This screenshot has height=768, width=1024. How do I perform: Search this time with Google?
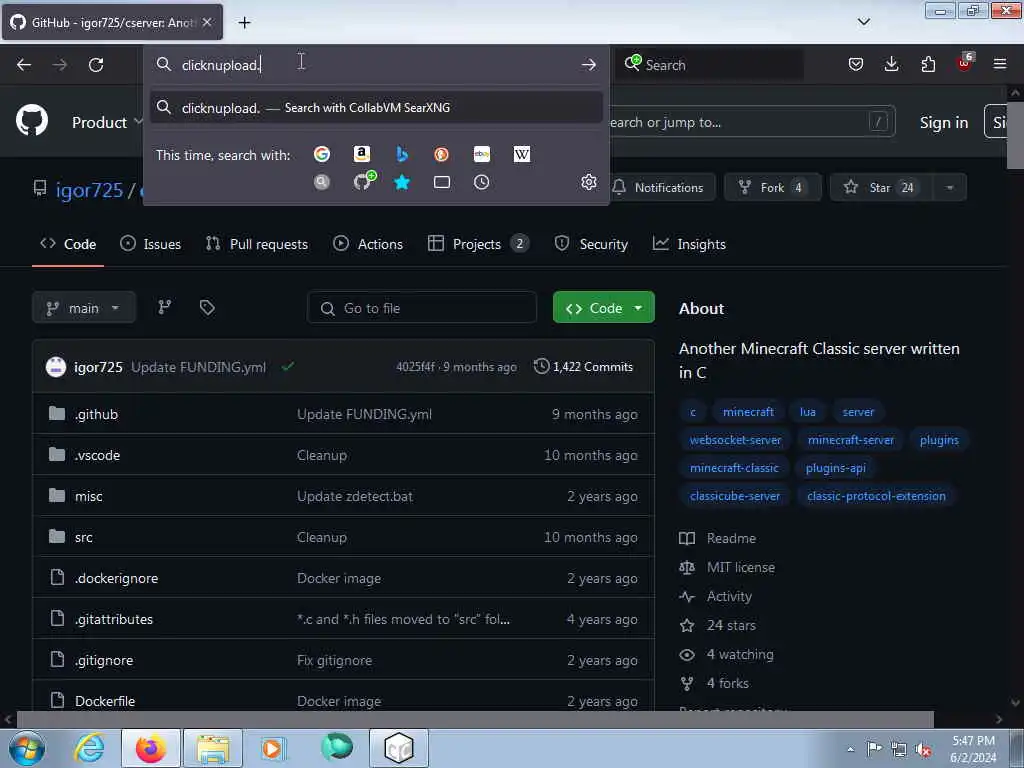coord(321,154)
